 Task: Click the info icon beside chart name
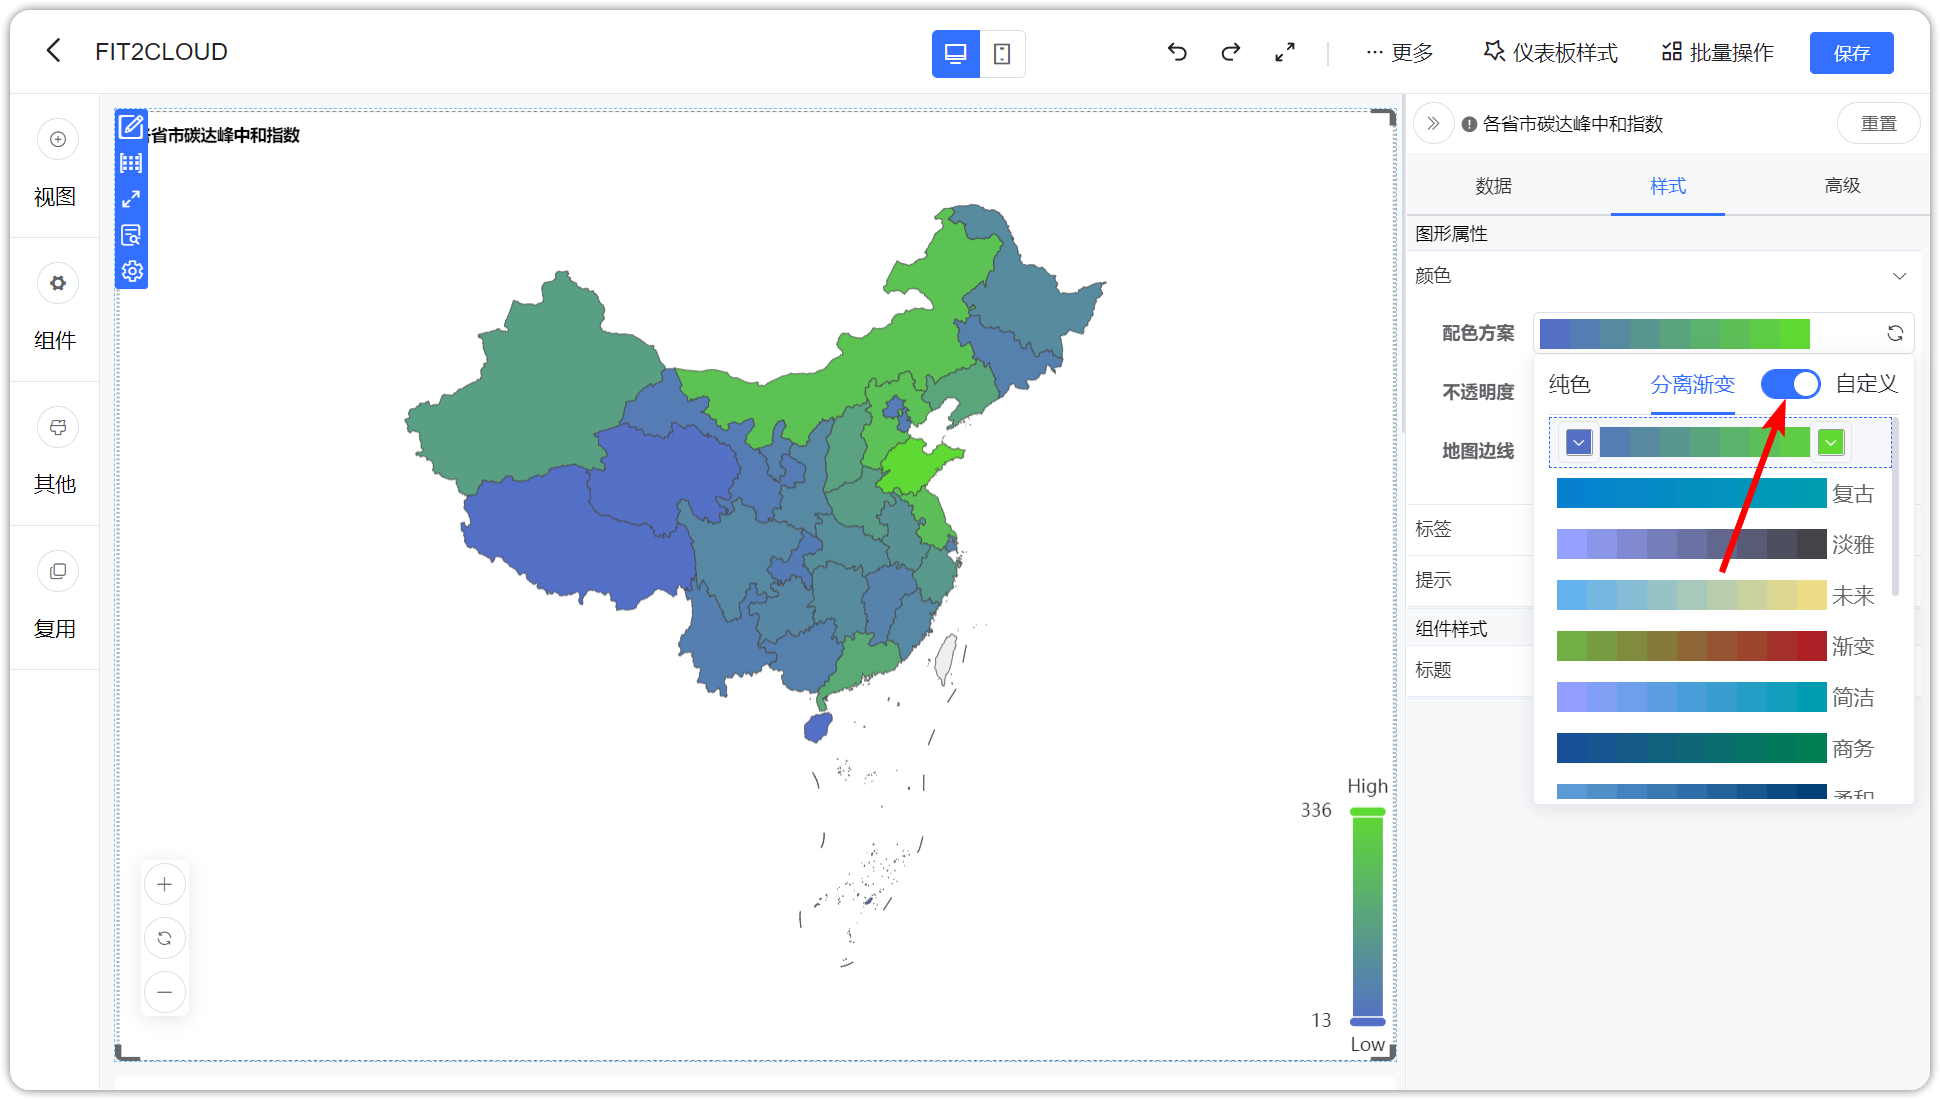[1469, 125]
